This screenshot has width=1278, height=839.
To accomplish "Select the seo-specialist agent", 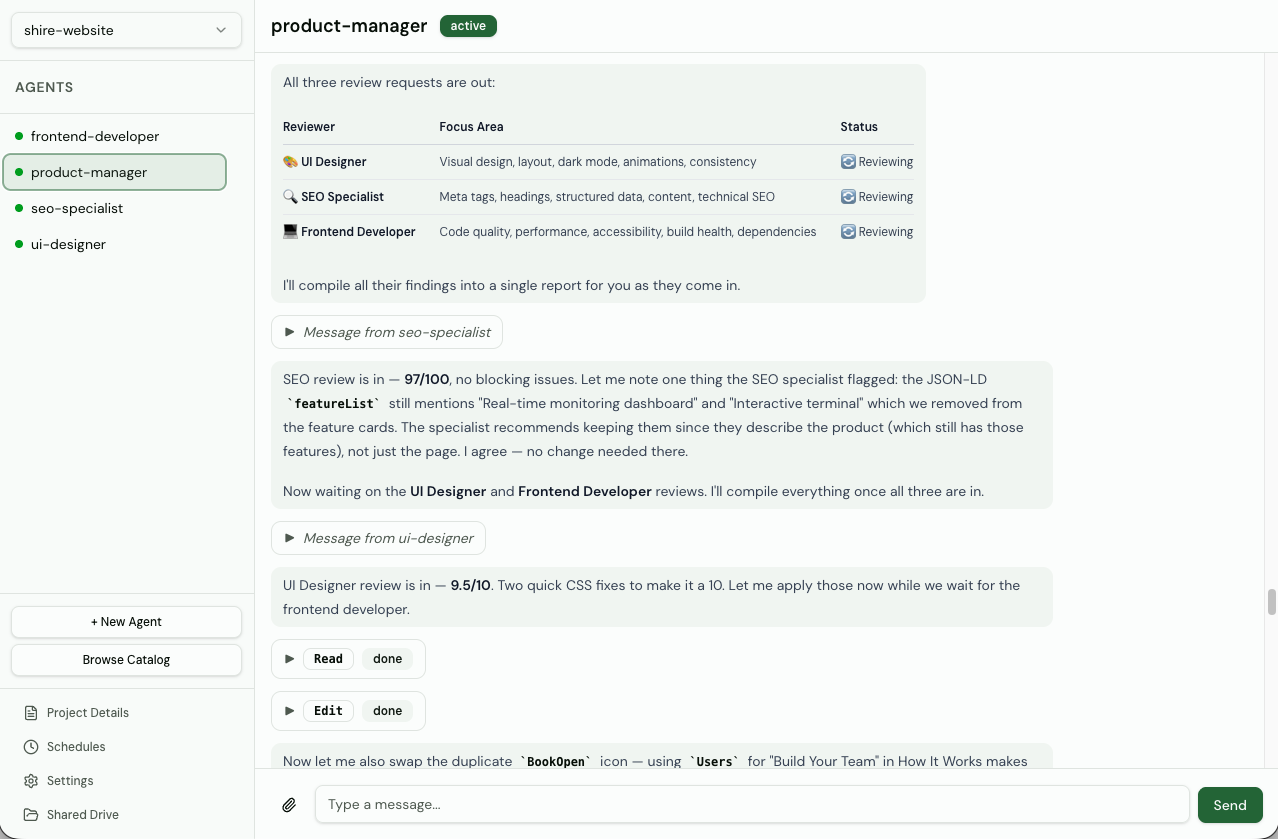I will (77, 208).
